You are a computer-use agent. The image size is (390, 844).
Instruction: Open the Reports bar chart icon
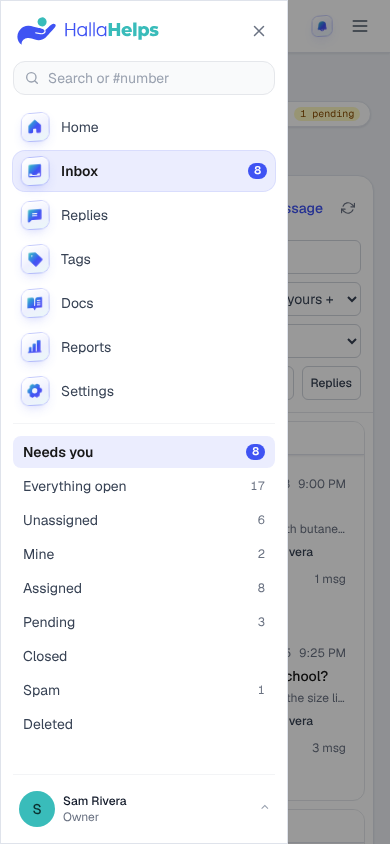[x=35, y=347]
